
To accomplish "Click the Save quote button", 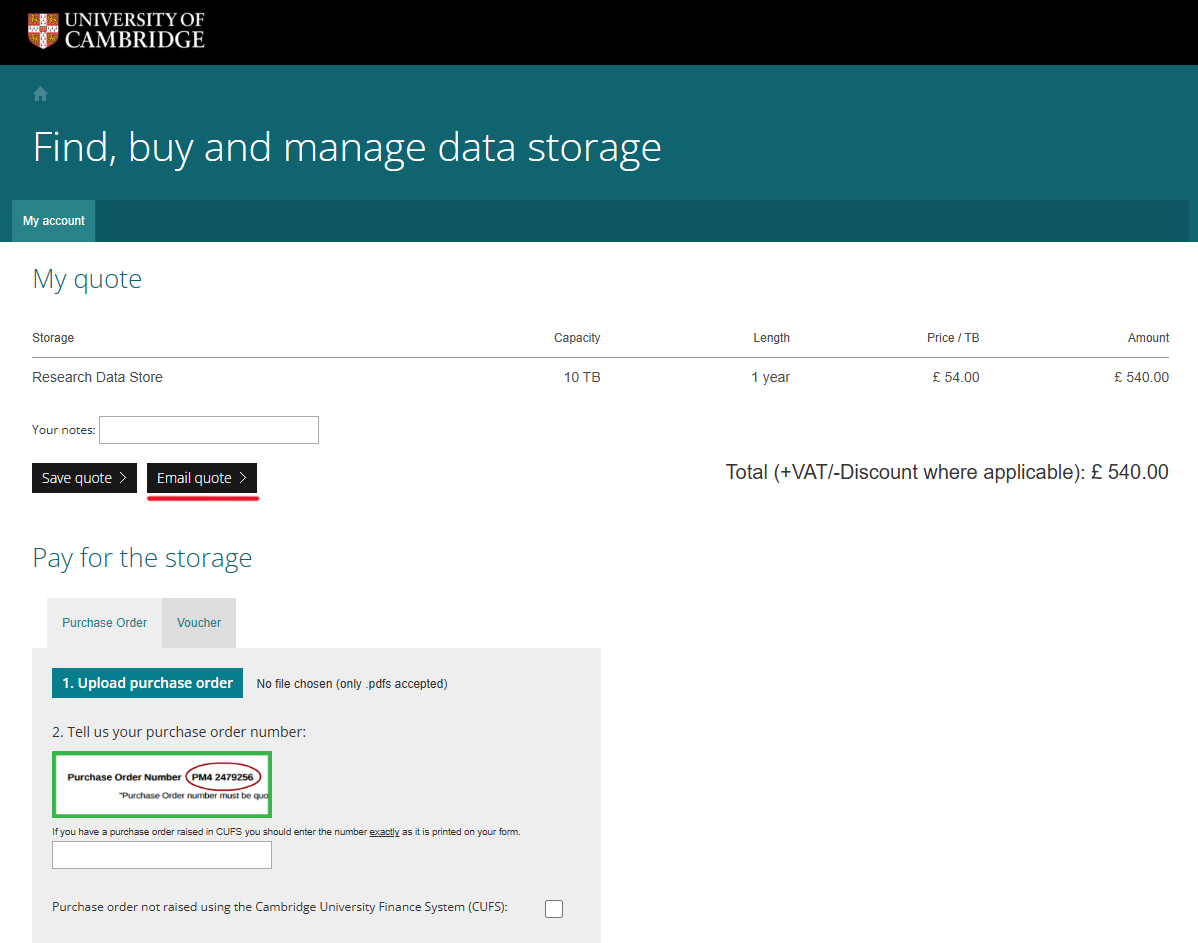I will coord(84,478).
